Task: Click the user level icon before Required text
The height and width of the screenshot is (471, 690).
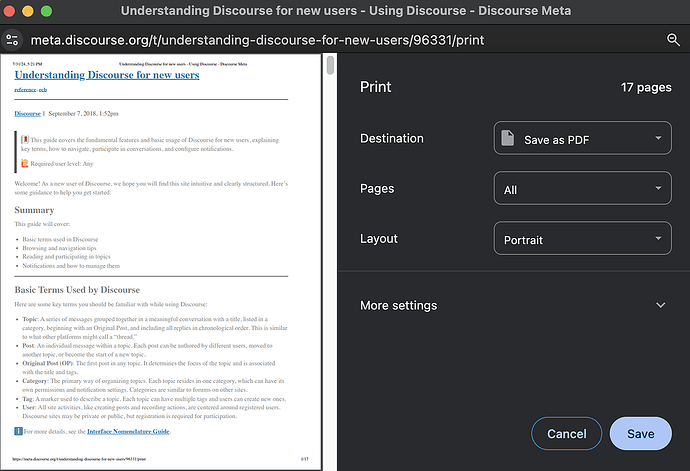Action: 25,162
